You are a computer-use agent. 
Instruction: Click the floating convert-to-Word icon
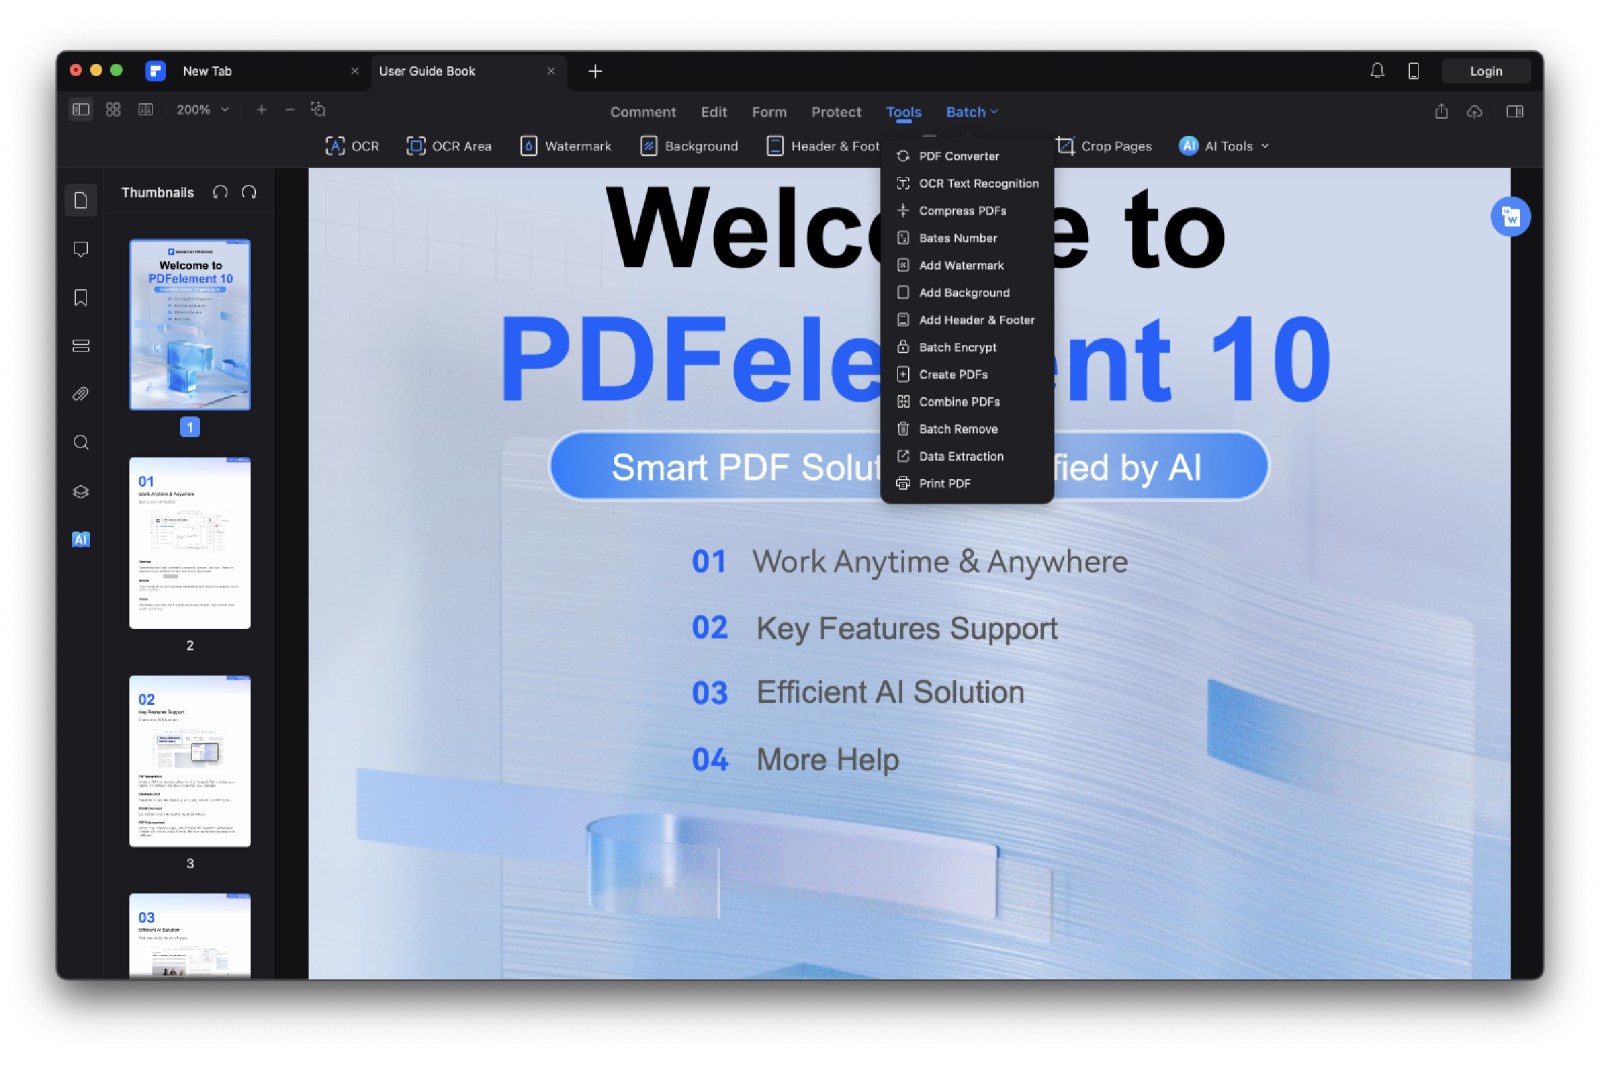coord(1510,217)
